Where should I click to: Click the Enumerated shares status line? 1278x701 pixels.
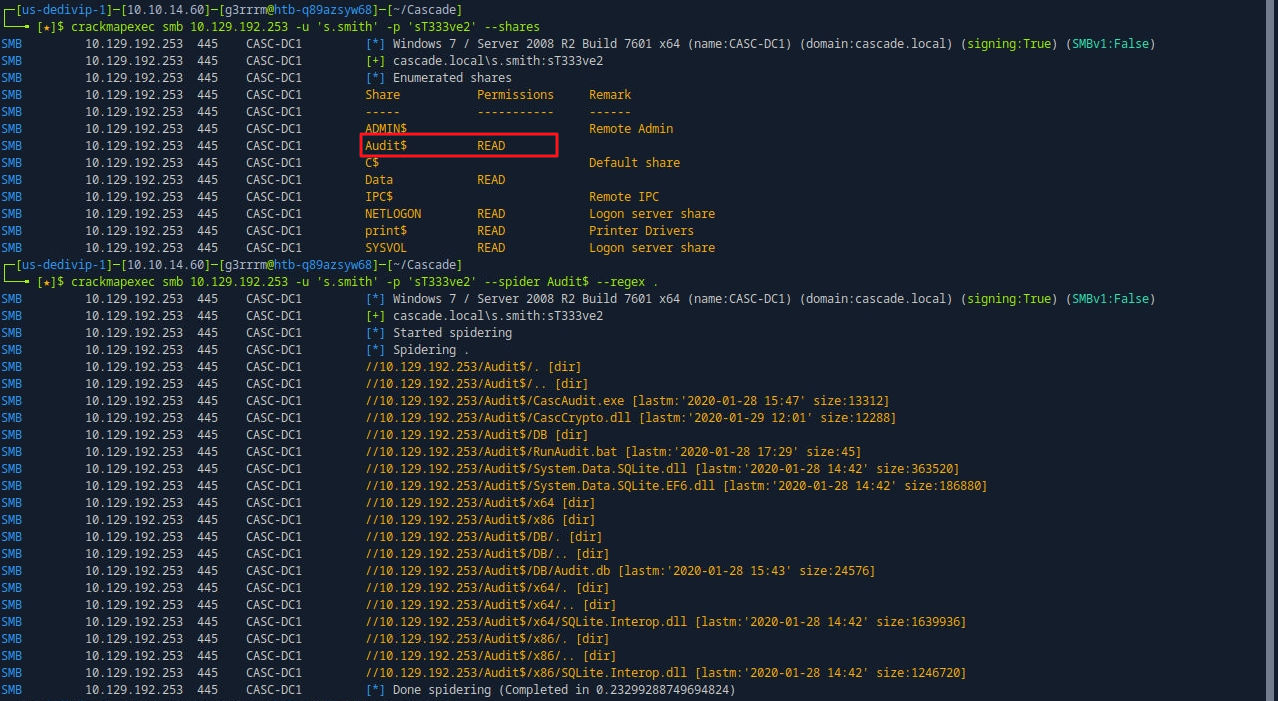[439, 78]
